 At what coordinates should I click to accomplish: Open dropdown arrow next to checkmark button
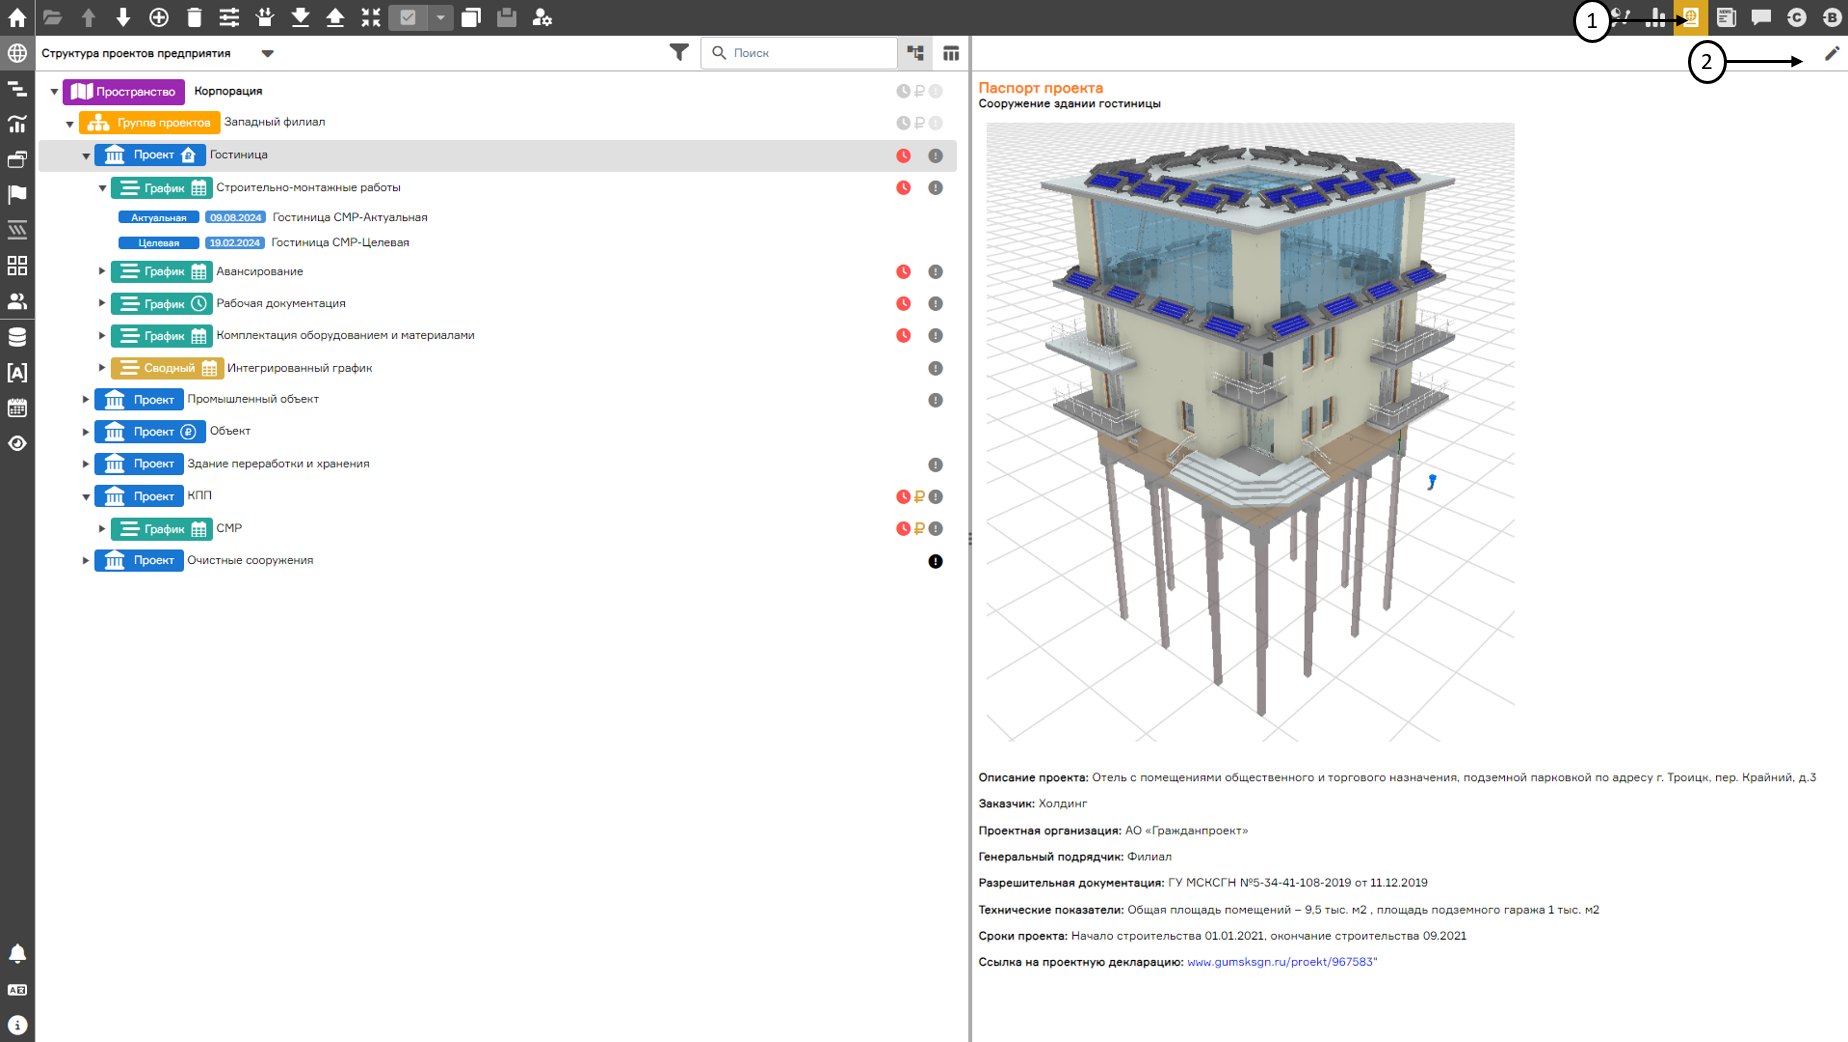(440, 17)
